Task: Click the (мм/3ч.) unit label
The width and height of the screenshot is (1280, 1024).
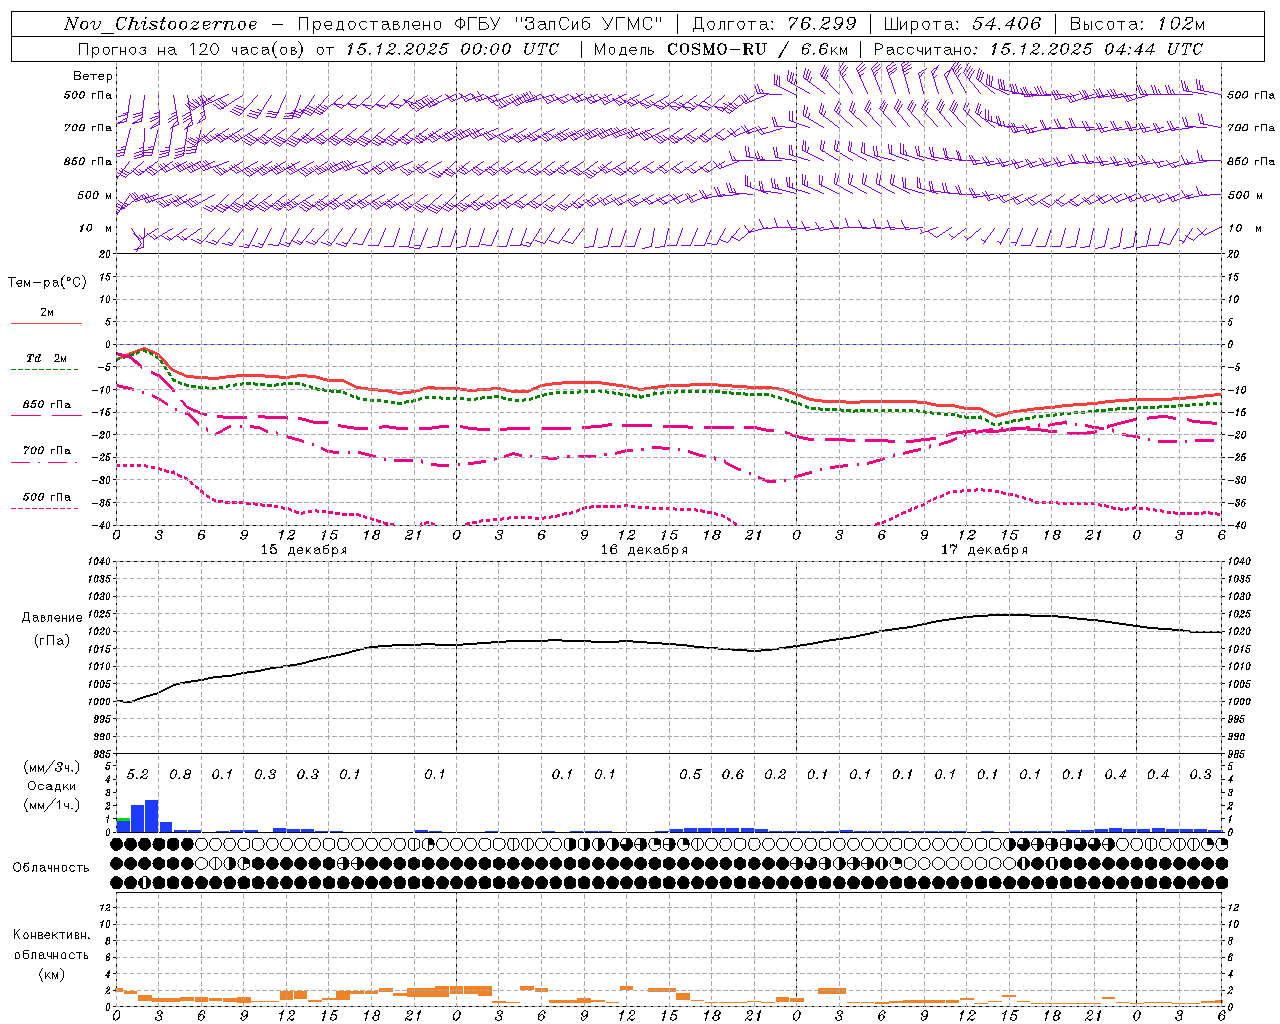Action: [x=51, y=767]
